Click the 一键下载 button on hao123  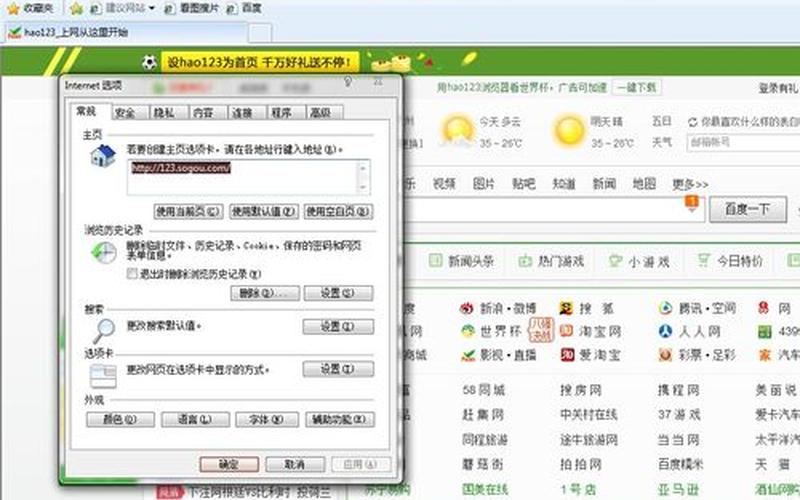(x=637, y=87)
